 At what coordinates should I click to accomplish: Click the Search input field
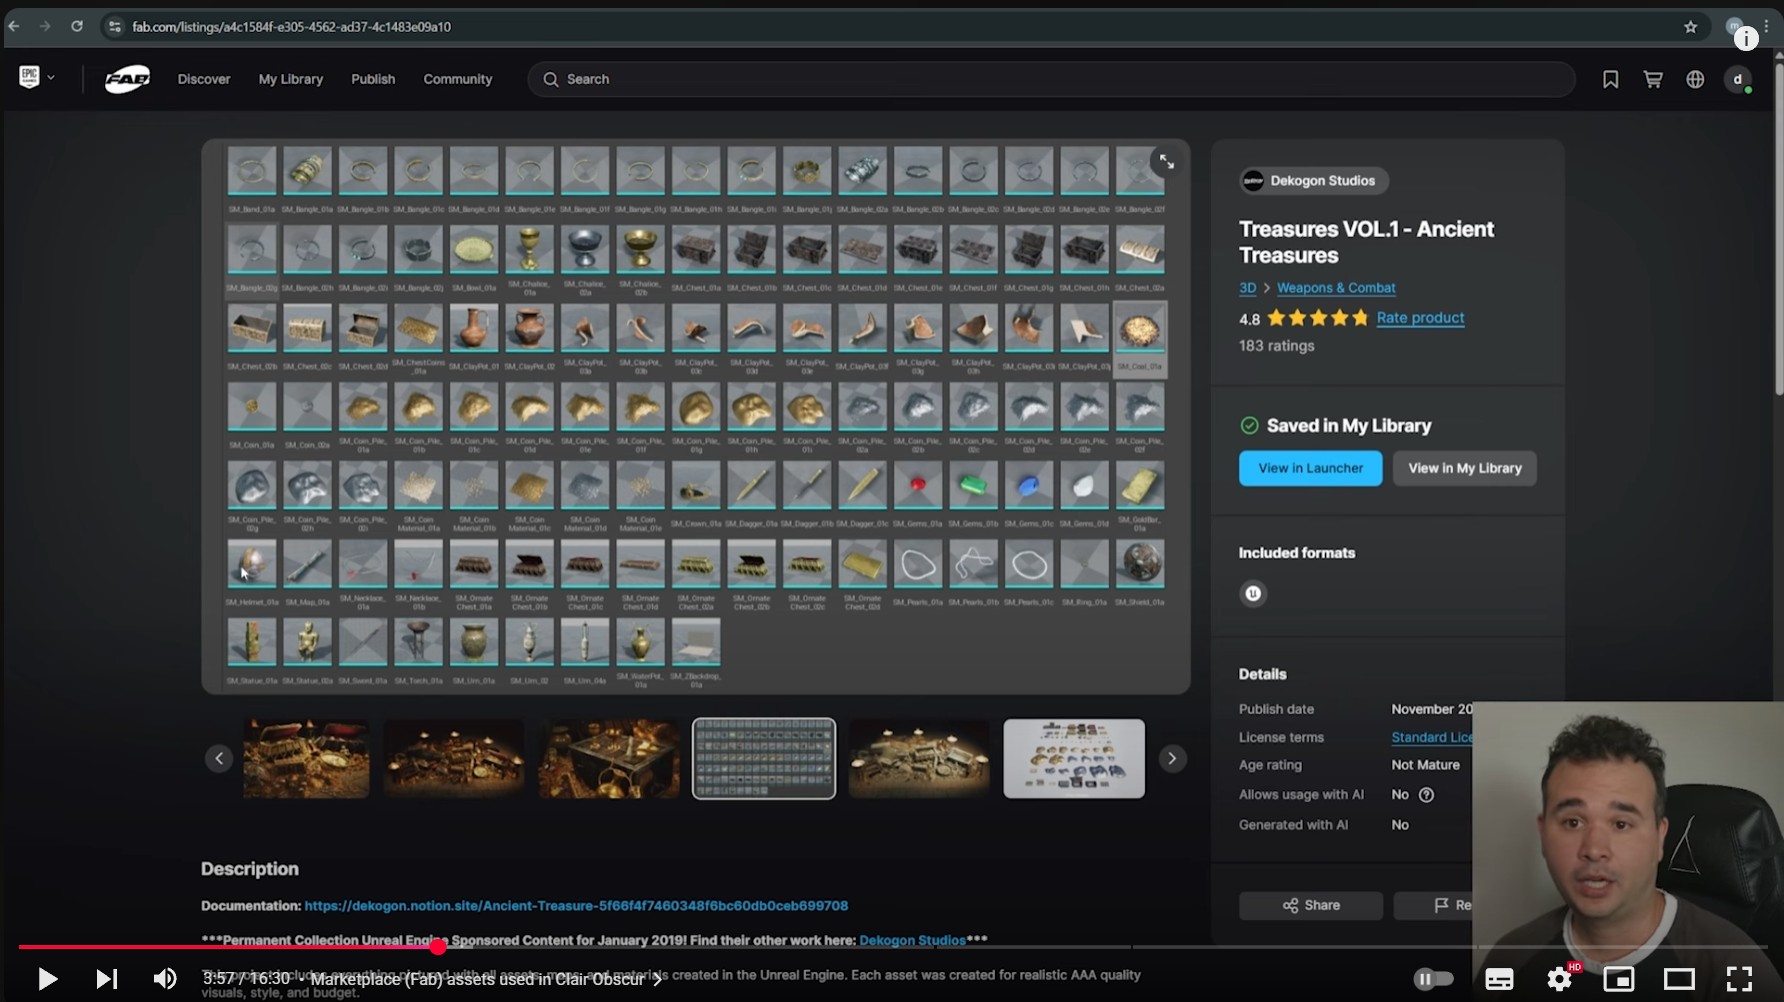tap(1051, 79)
